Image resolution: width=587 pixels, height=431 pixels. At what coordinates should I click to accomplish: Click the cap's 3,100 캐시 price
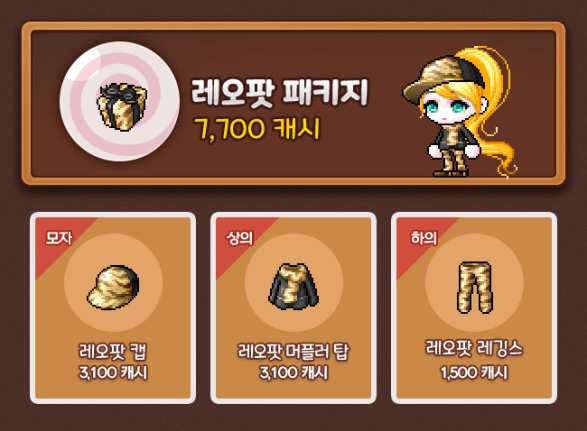pos(113,373)
